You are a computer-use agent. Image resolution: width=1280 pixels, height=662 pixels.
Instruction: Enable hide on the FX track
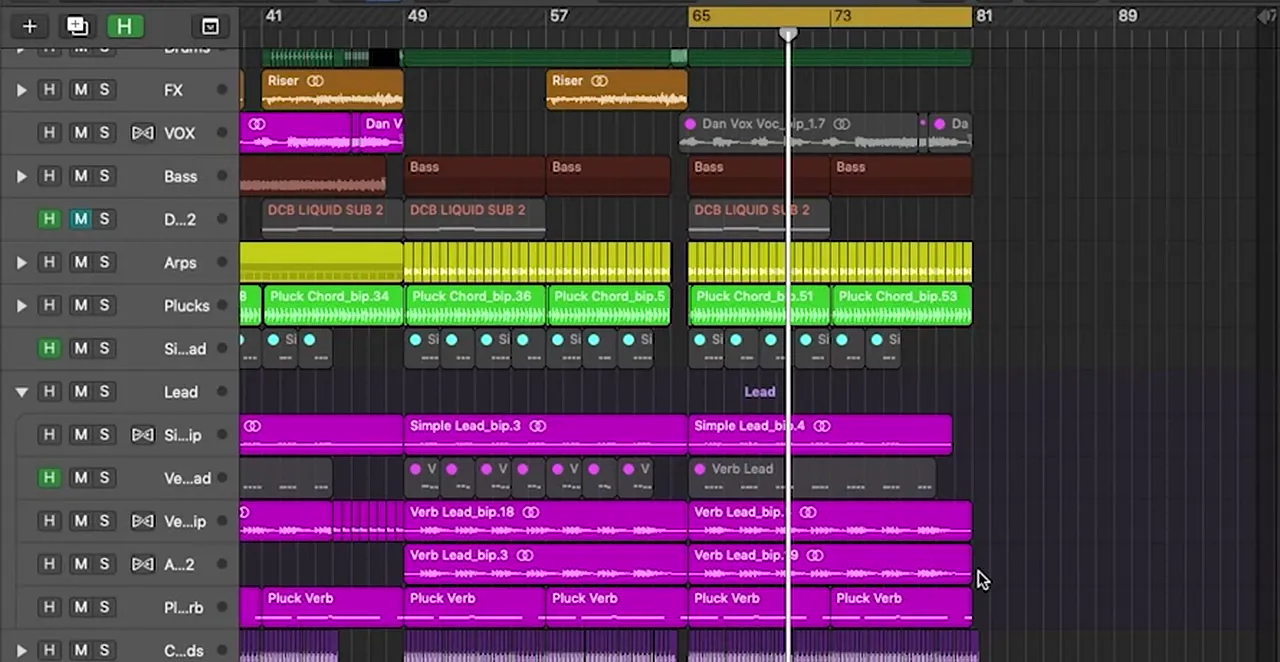click(48, 90)
